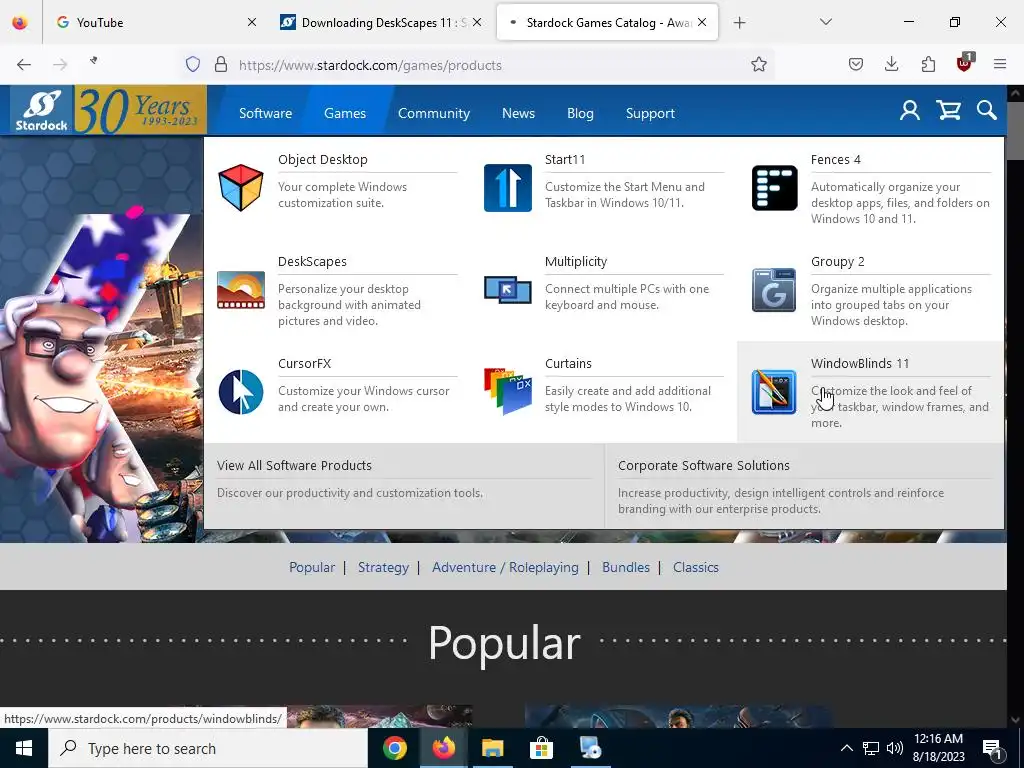Screen dimensions: 1024x768
Task: Click the Fences 4 icon
Action: (775, 188)
